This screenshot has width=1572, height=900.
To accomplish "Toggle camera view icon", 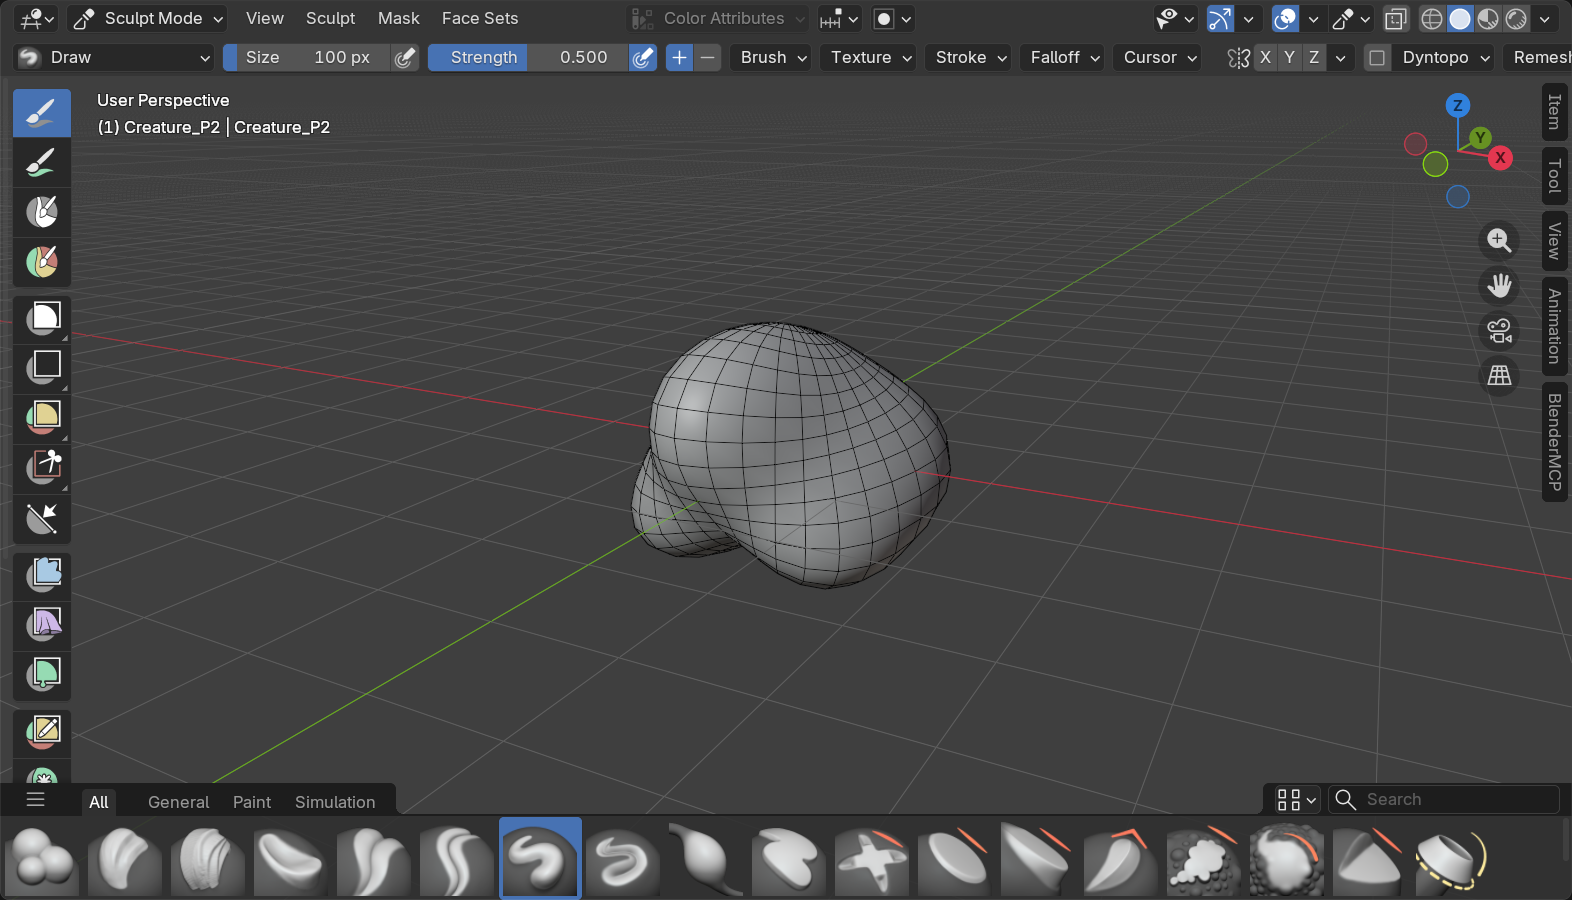I will [1499, 331].
